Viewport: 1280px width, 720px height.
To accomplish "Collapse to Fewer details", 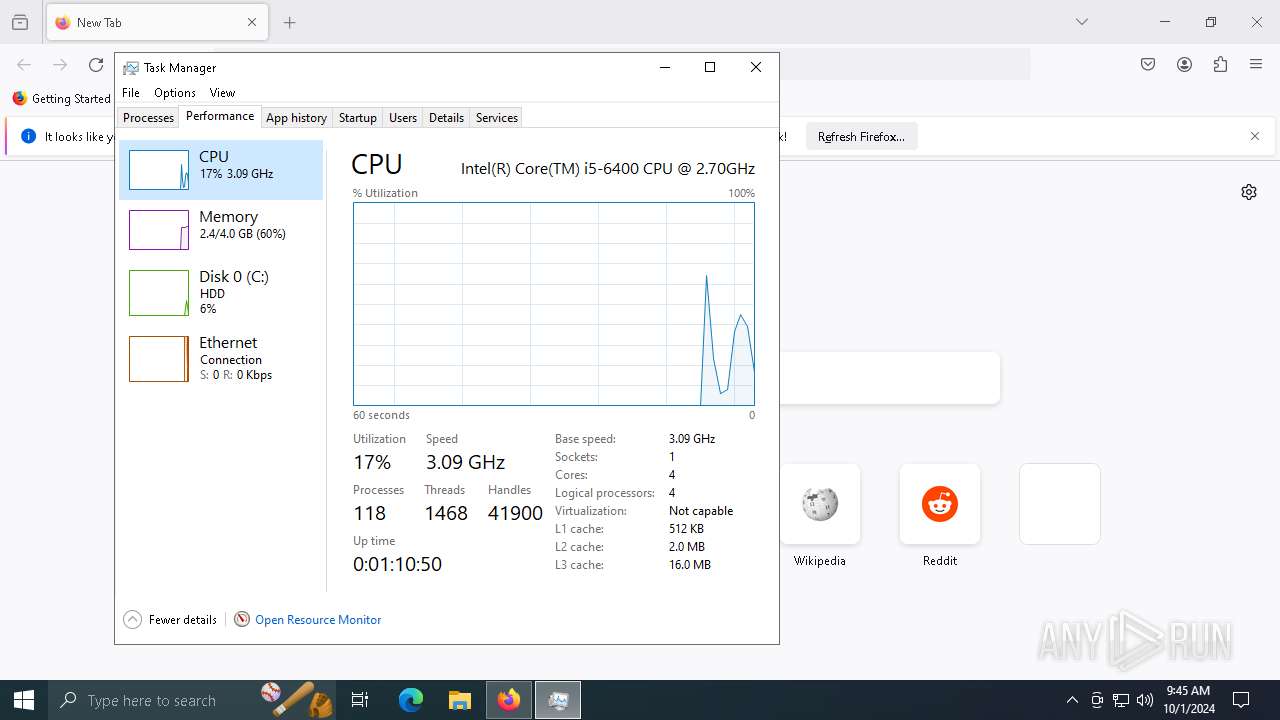I will 170,620.
